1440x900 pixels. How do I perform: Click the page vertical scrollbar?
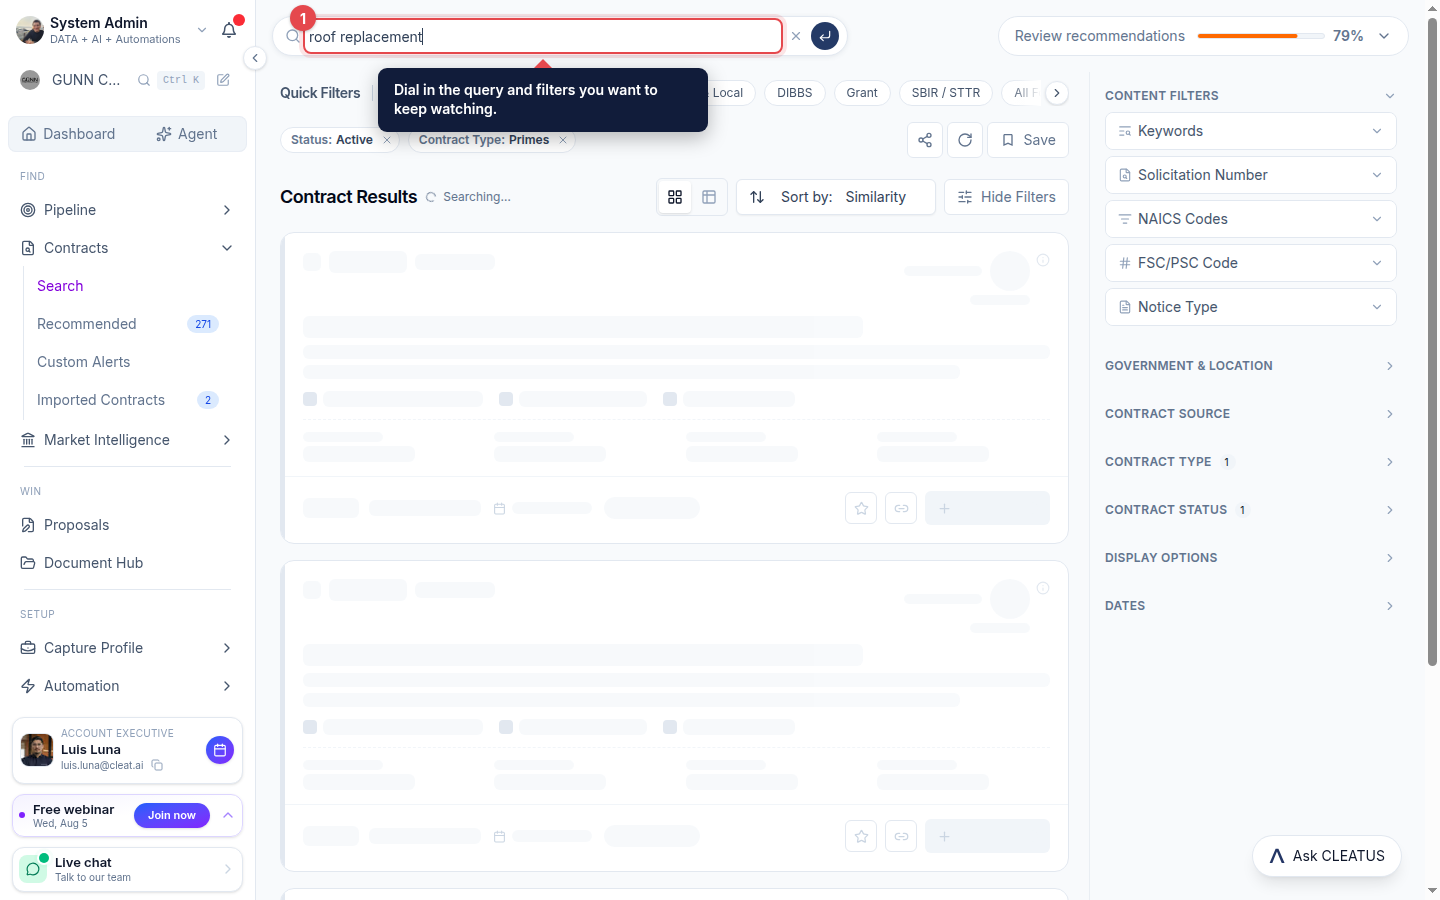pos(1432,340)
